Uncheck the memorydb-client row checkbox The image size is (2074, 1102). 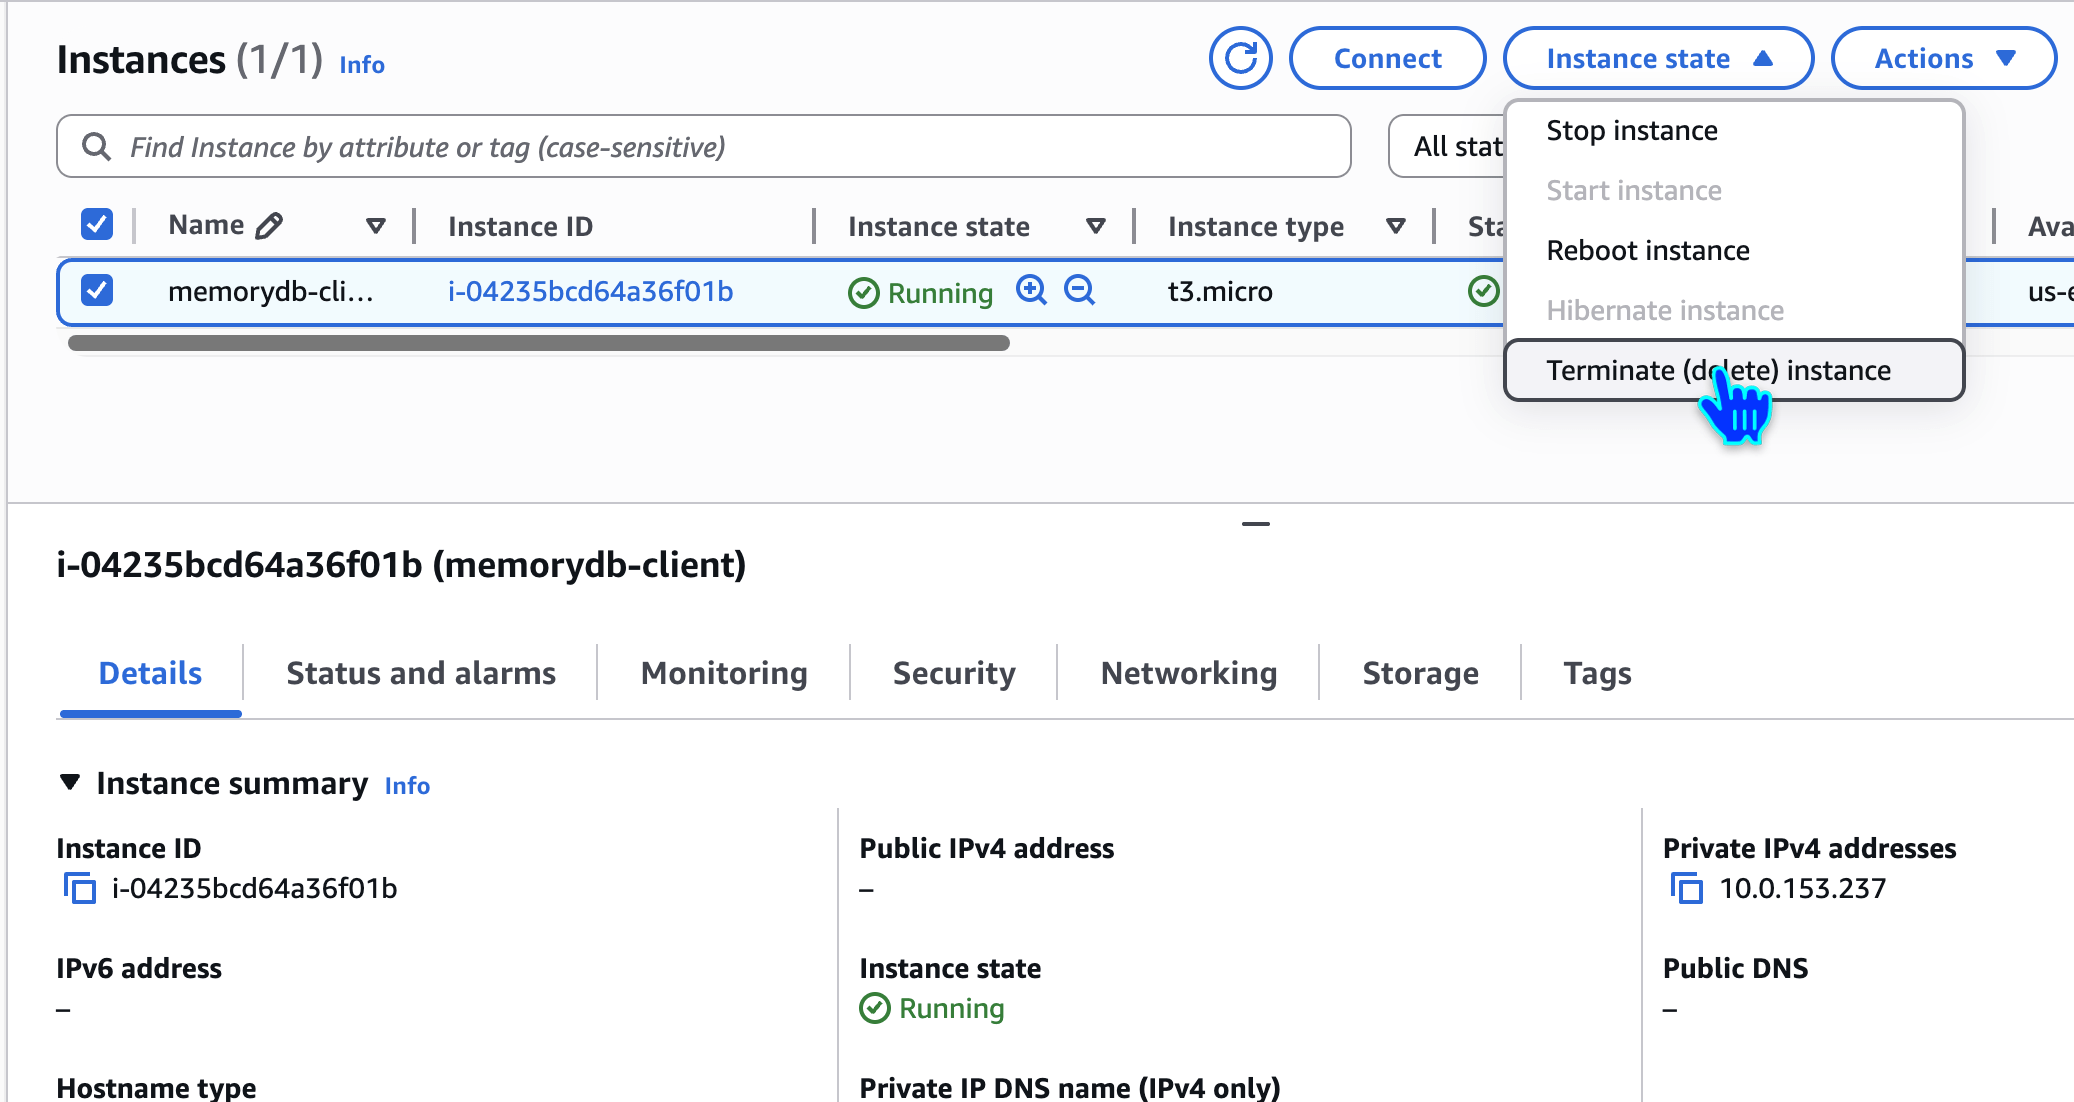point(97,291)
